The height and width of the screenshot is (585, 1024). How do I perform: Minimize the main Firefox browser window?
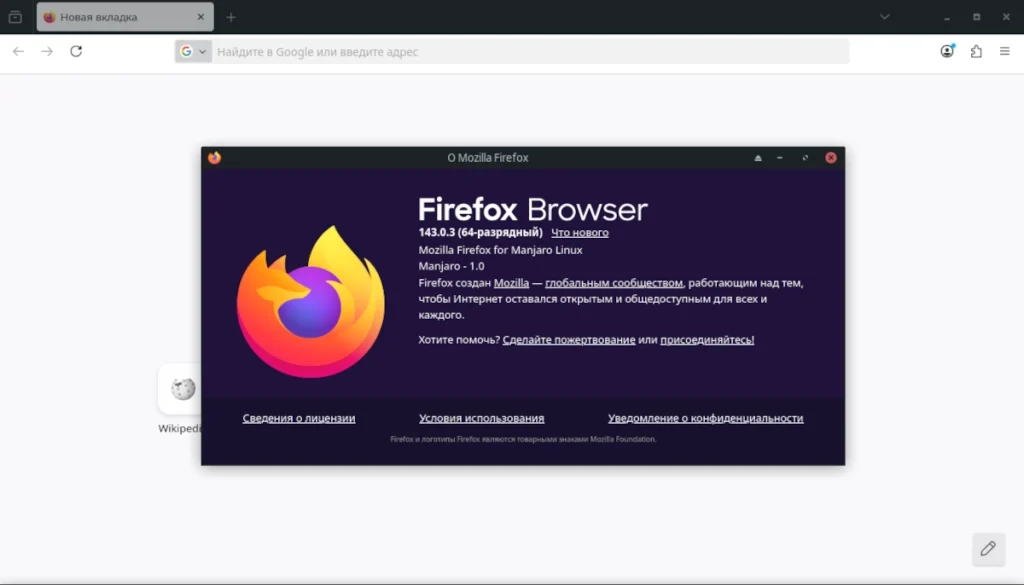(946, 17)
